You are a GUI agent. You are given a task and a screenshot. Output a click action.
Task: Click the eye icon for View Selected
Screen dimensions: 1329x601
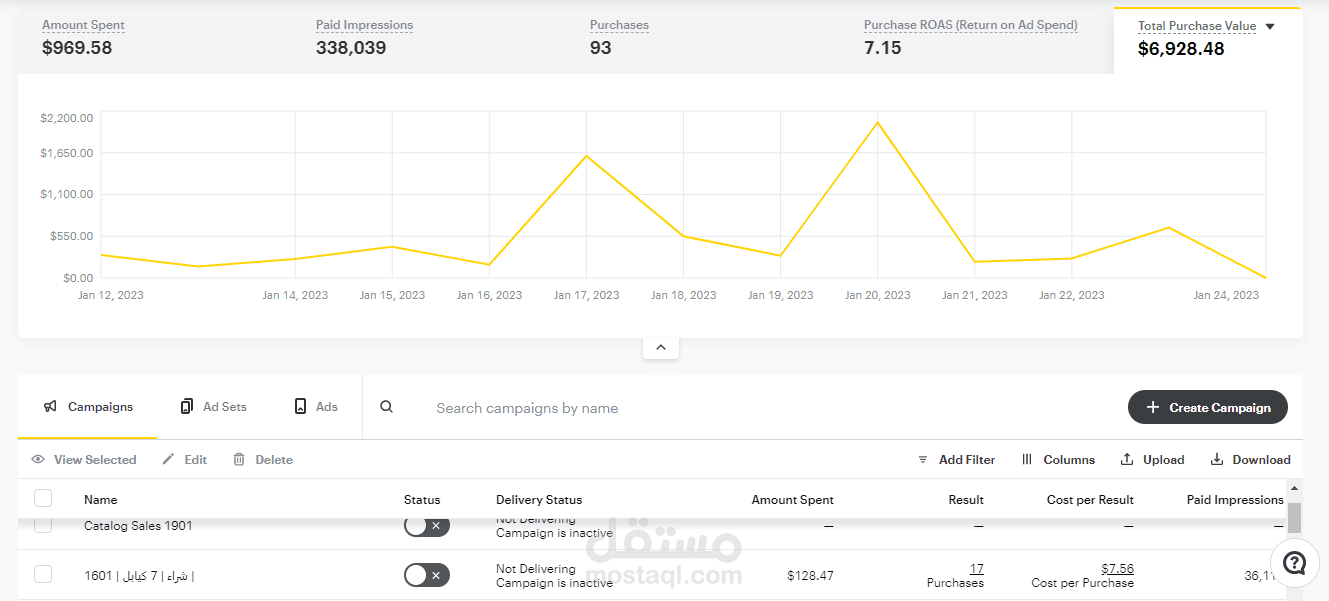[38, 459]
